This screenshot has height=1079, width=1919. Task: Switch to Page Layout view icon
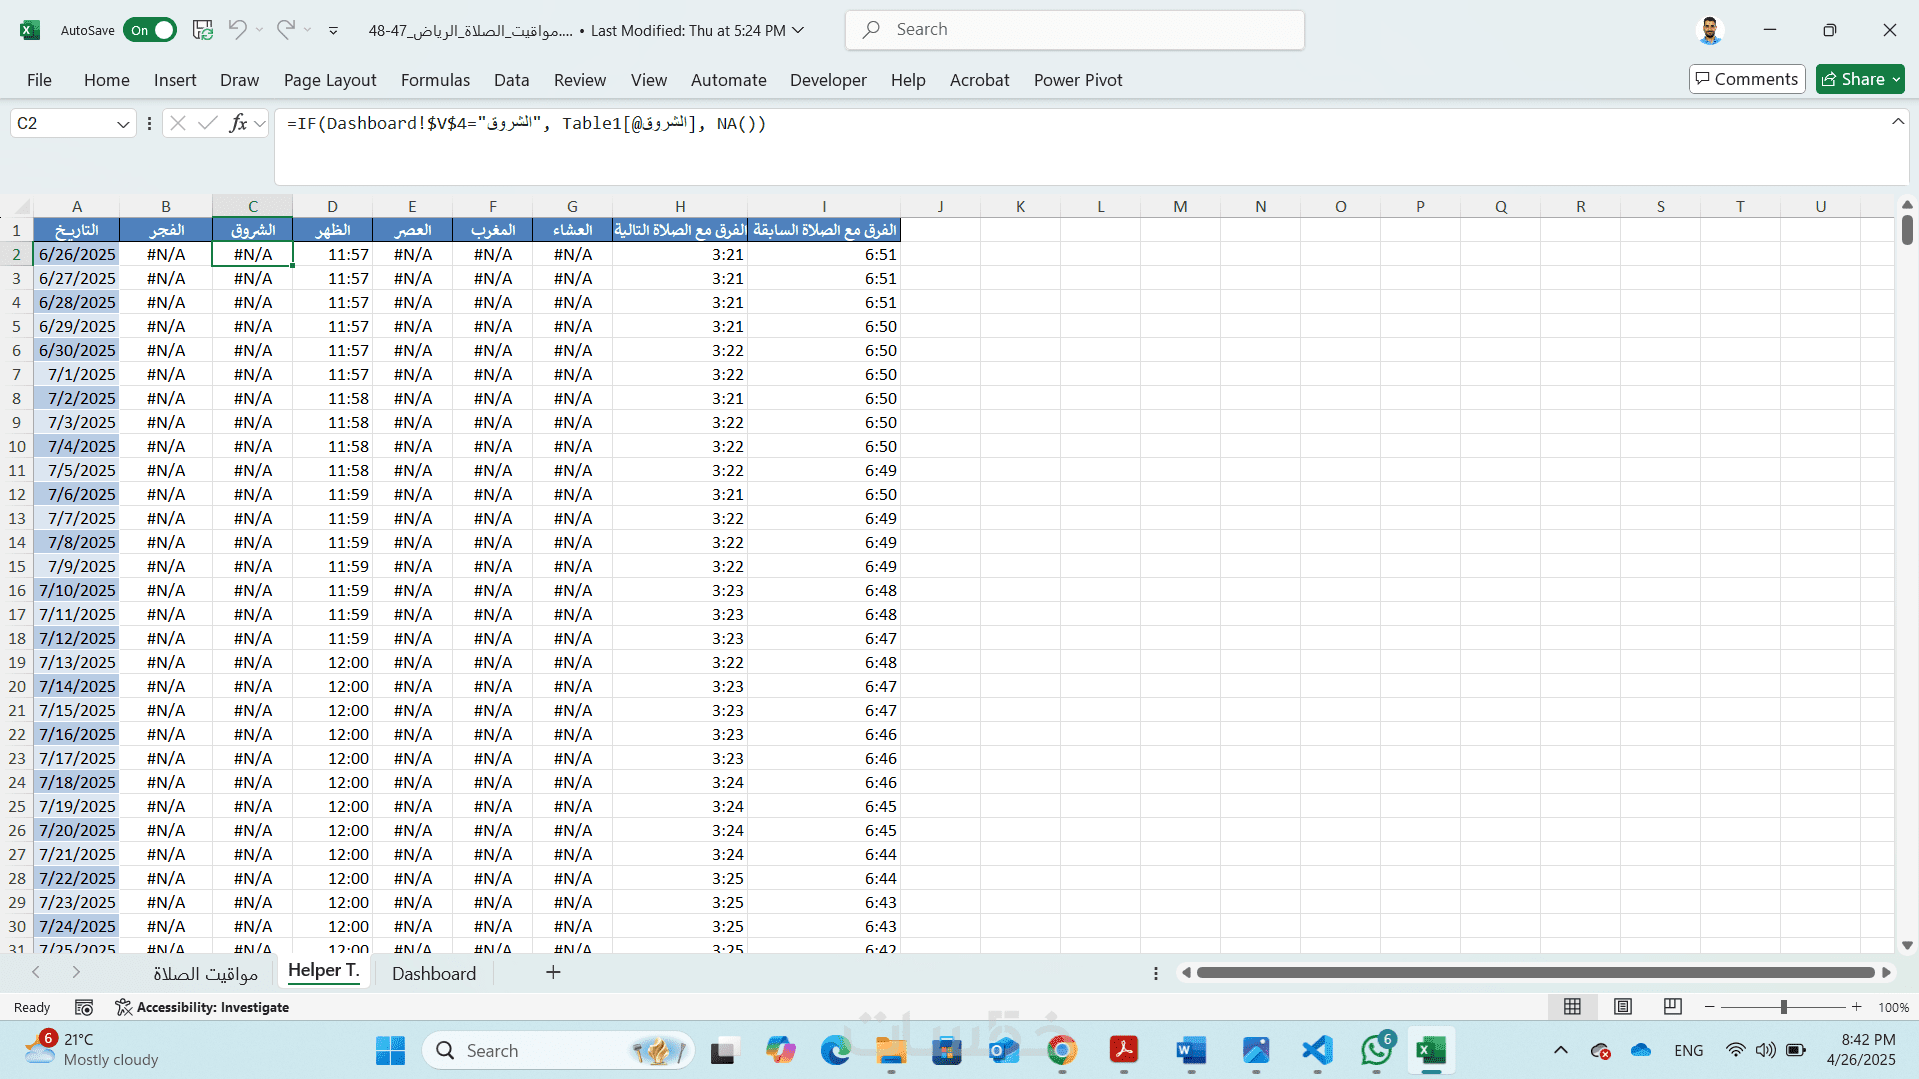(1622, 1007)
